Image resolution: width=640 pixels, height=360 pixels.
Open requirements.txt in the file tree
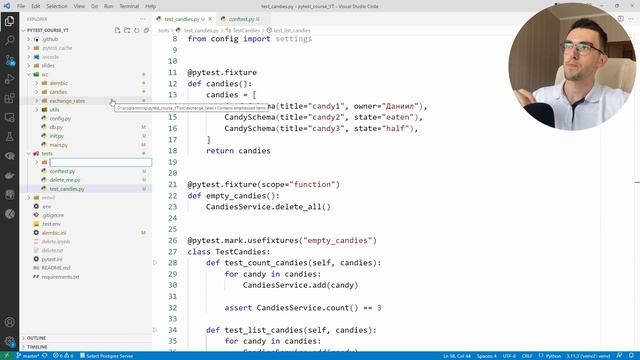point(60,277)
